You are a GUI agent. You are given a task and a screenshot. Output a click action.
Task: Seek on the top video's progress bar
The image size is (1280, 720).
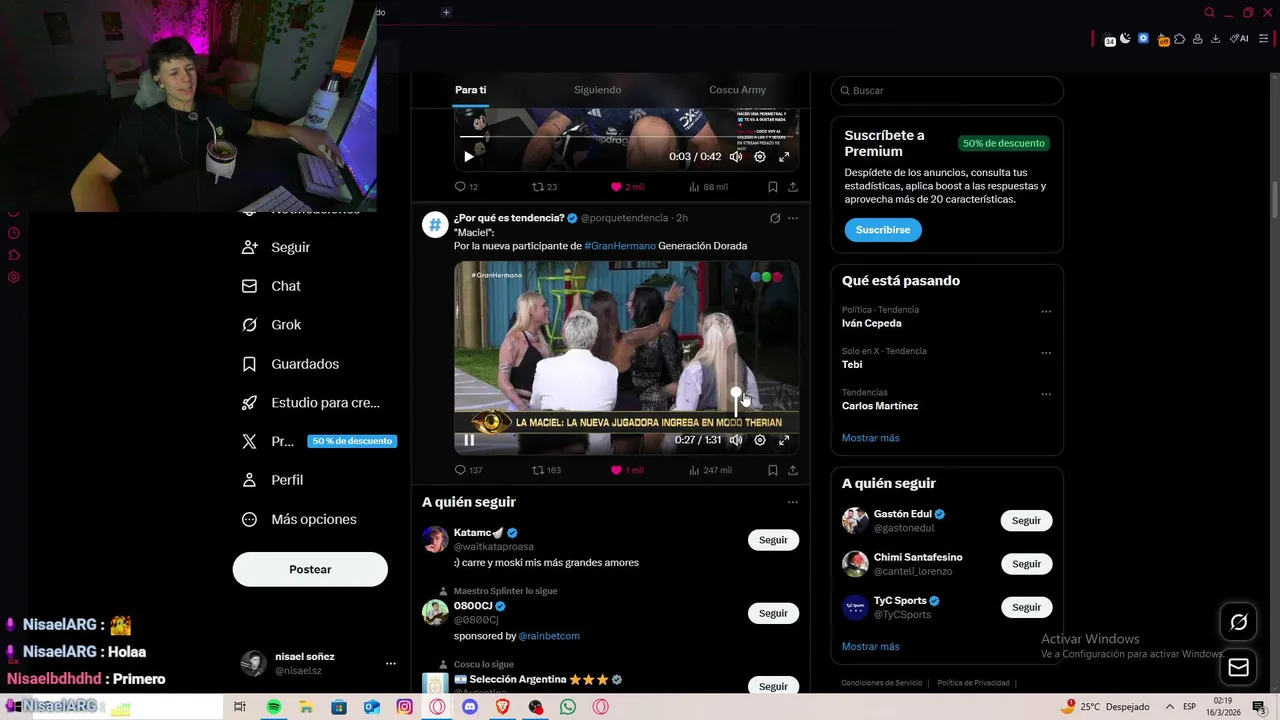pos(627,136)
